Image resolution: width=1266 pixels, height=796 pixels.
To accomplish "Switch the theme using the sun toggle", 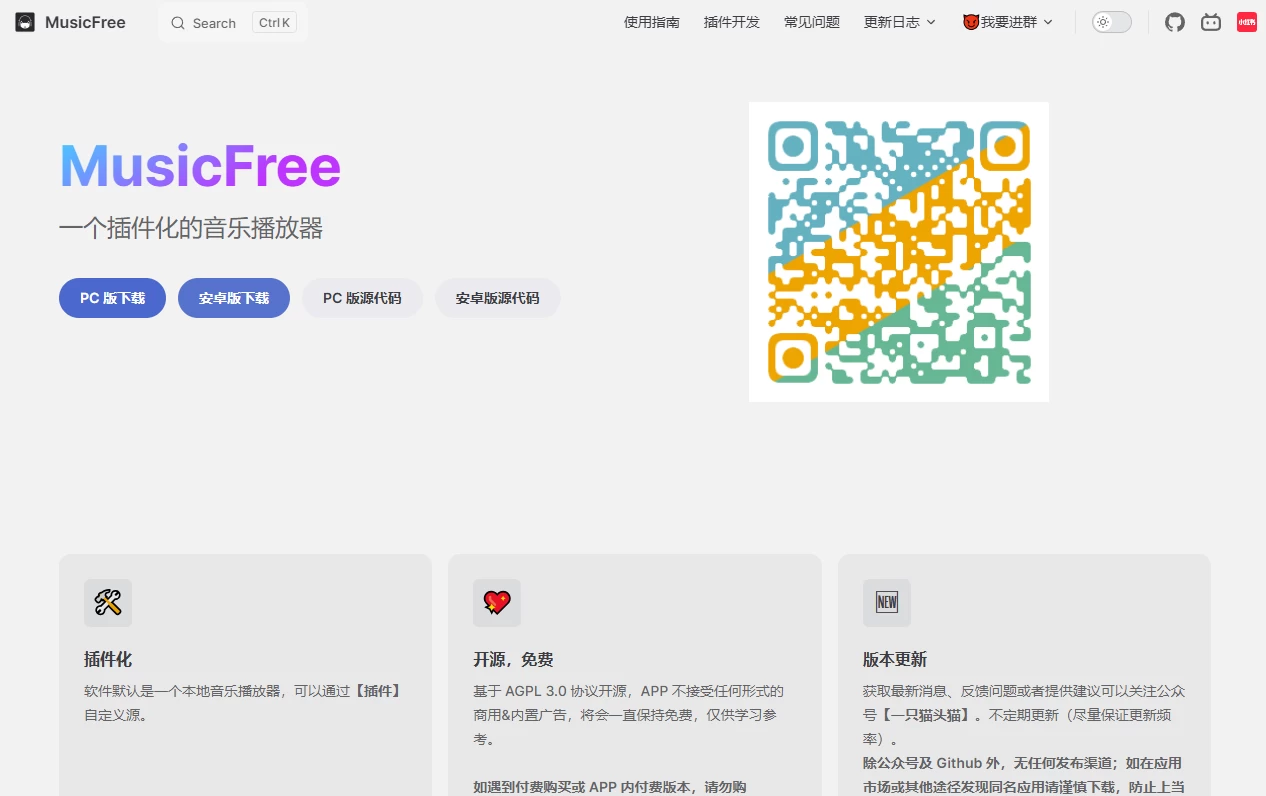I will point(1103,21).
